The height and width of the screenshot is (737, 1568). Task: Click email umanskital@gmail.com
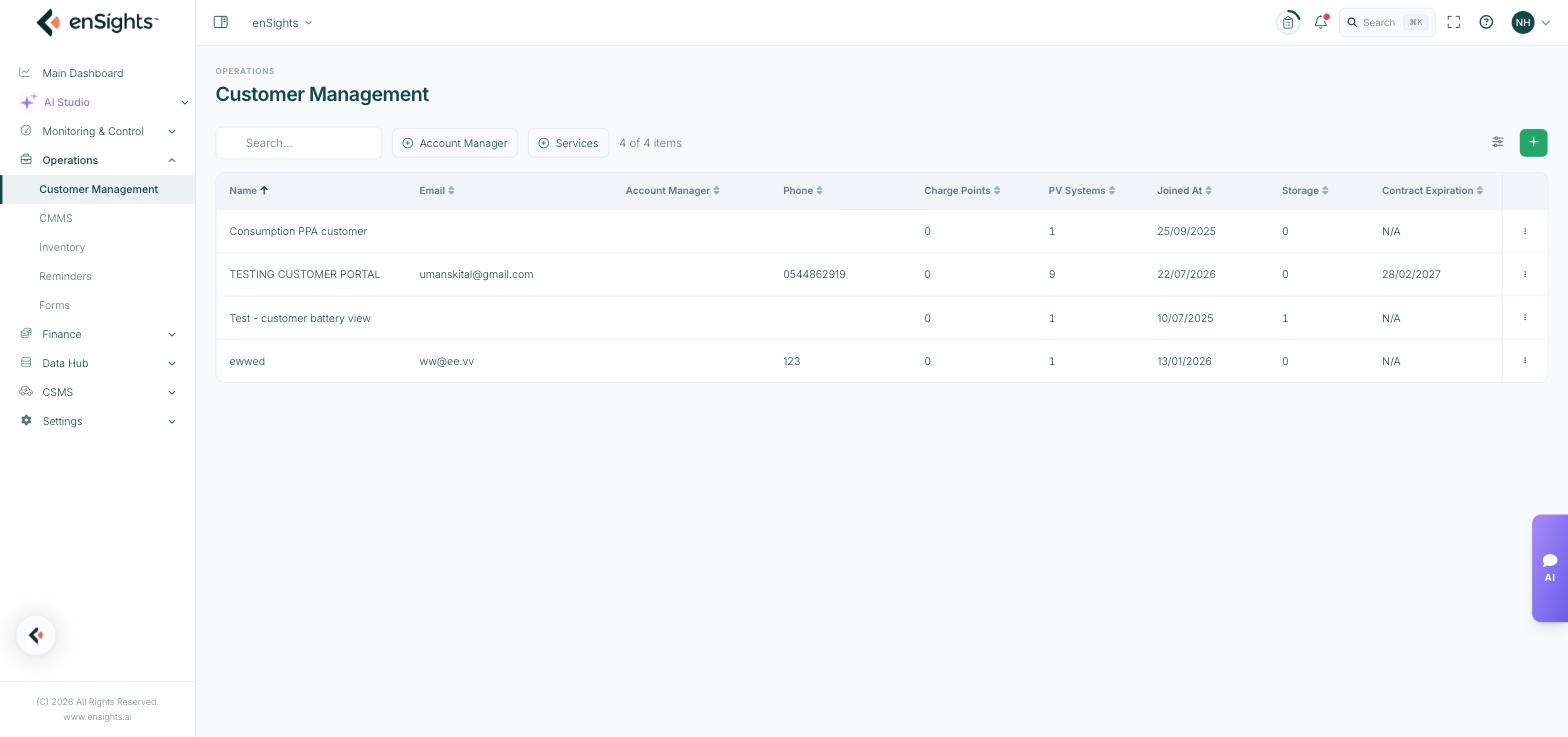[x=476, y=274]
